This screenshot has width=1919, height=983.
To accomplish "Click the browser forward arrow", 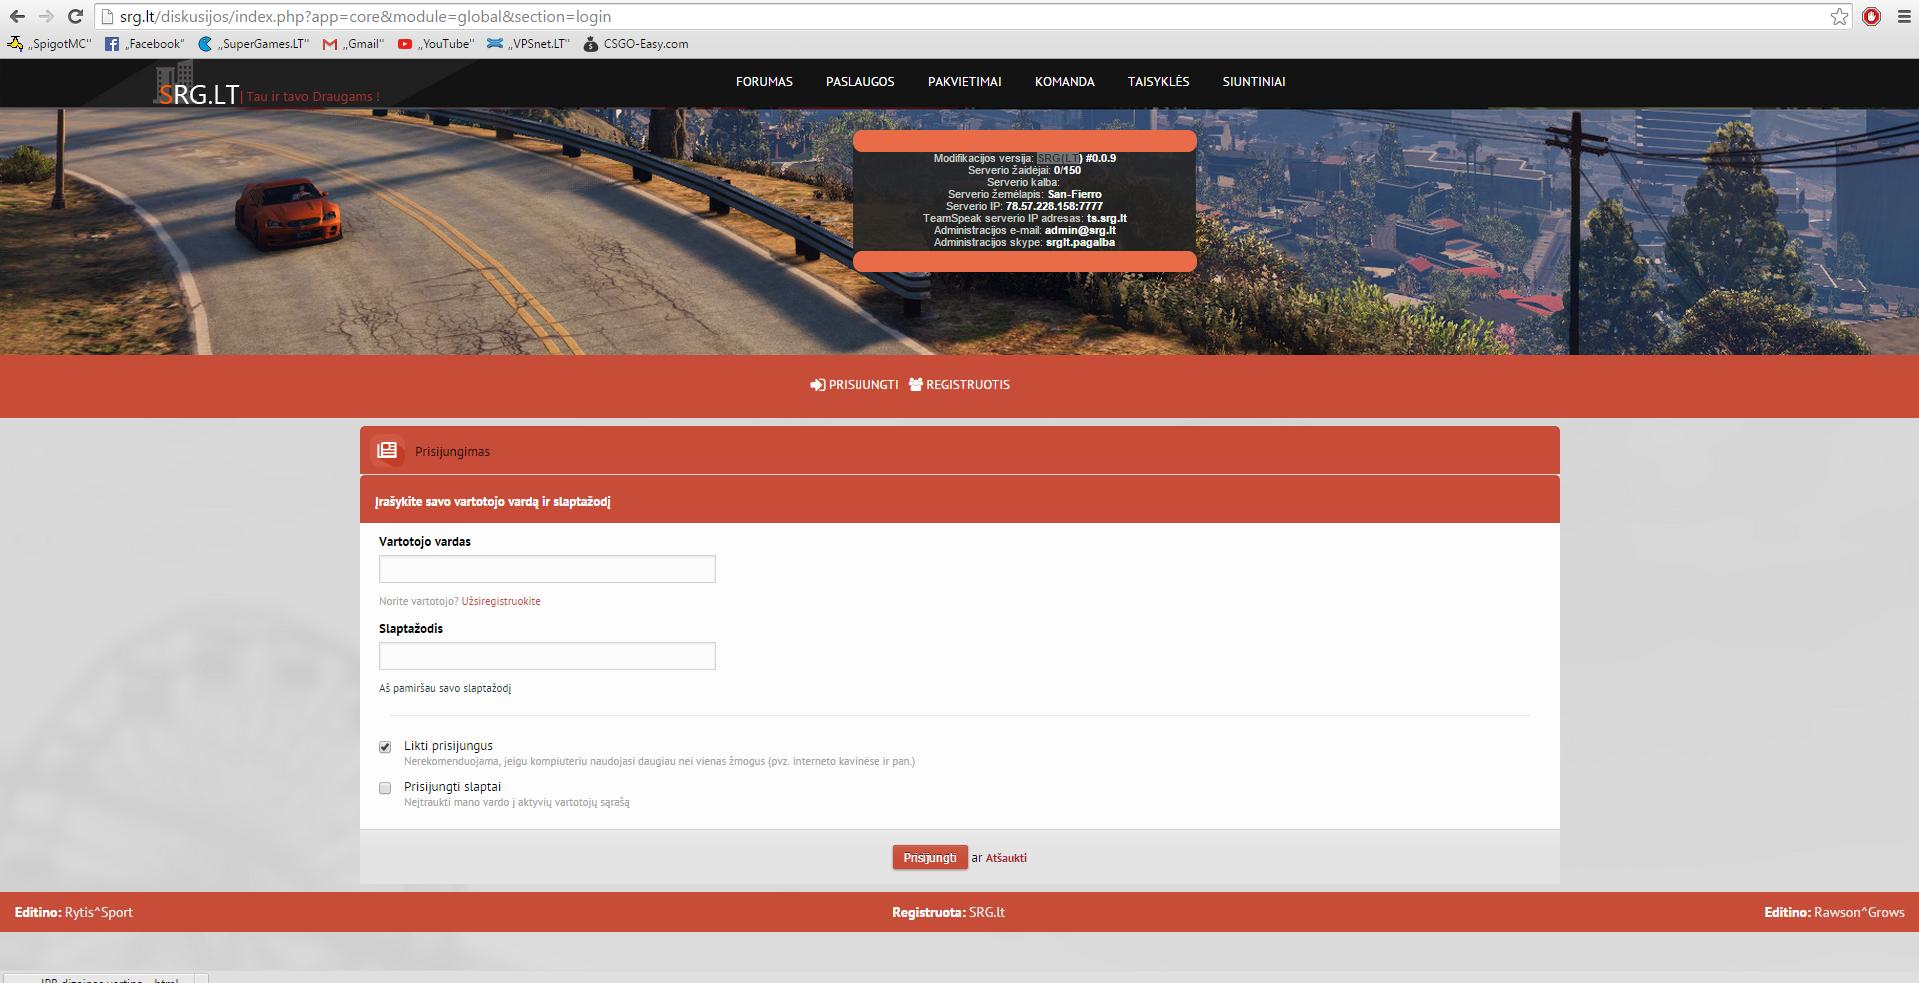I will (46, 16).
